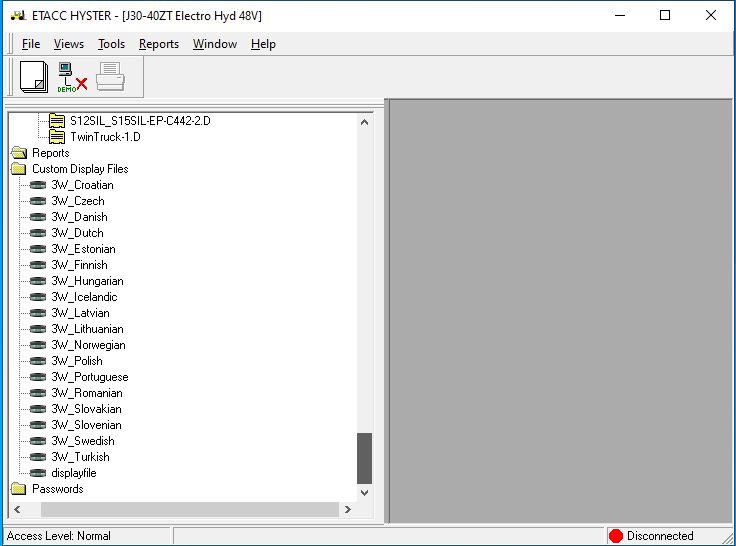The image size is (736, 546).
Task: Click the chip icon beside 3W_Finnish
Action: (38, 265)
